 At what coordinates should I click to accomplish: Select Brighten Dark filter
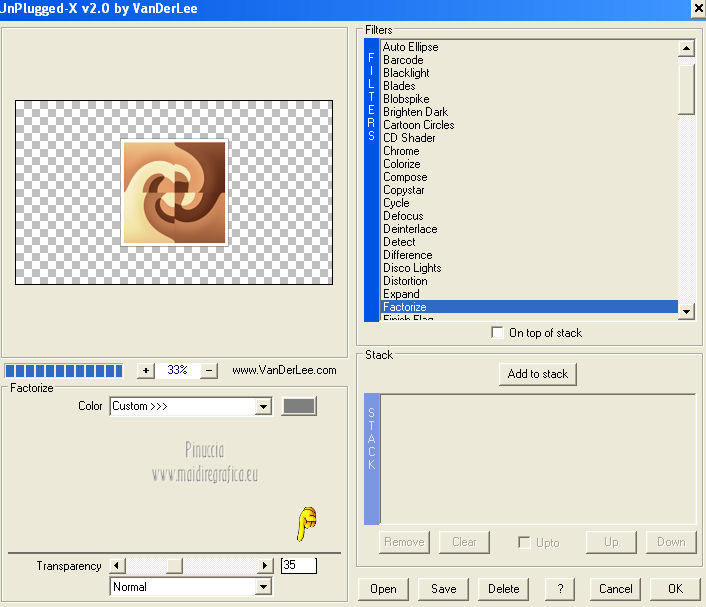tap(529, 112)
